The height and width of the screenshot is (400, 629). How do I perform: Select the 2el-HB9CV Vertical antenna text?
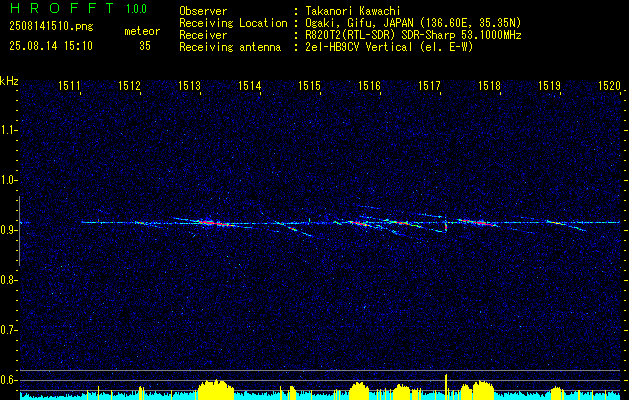tap(389, 47)
